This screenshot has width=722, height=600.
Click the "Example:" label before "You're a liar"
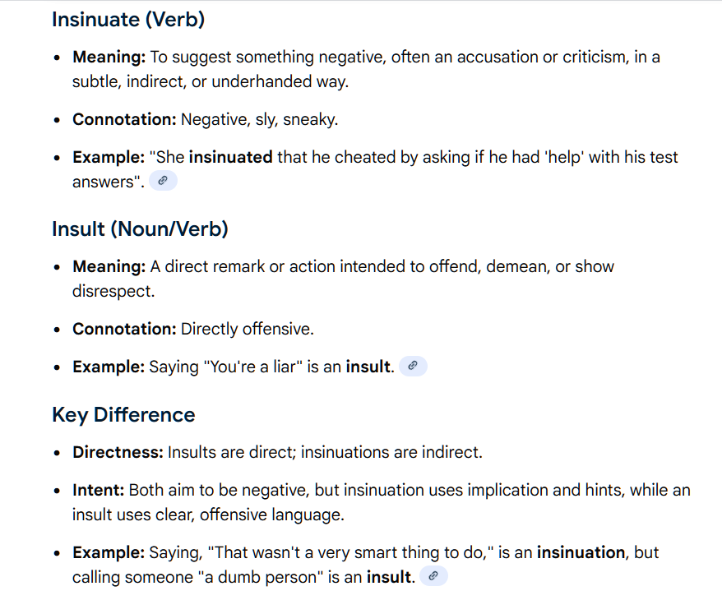pos(108,366)
